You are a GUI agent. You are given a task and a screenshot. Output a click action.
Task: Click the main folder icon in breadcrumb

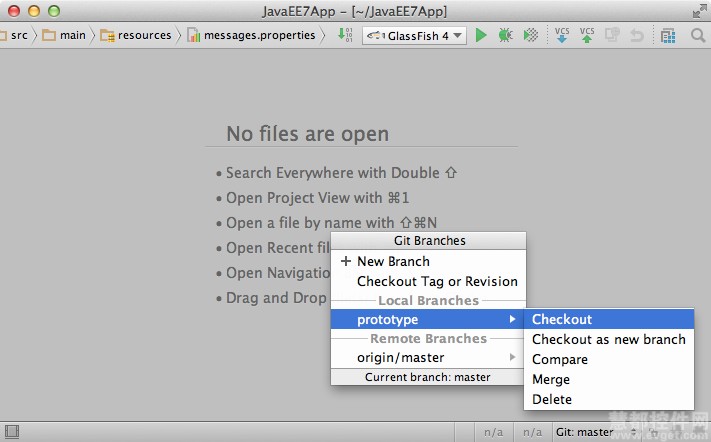pyautogui.click(x=49, y=35)
